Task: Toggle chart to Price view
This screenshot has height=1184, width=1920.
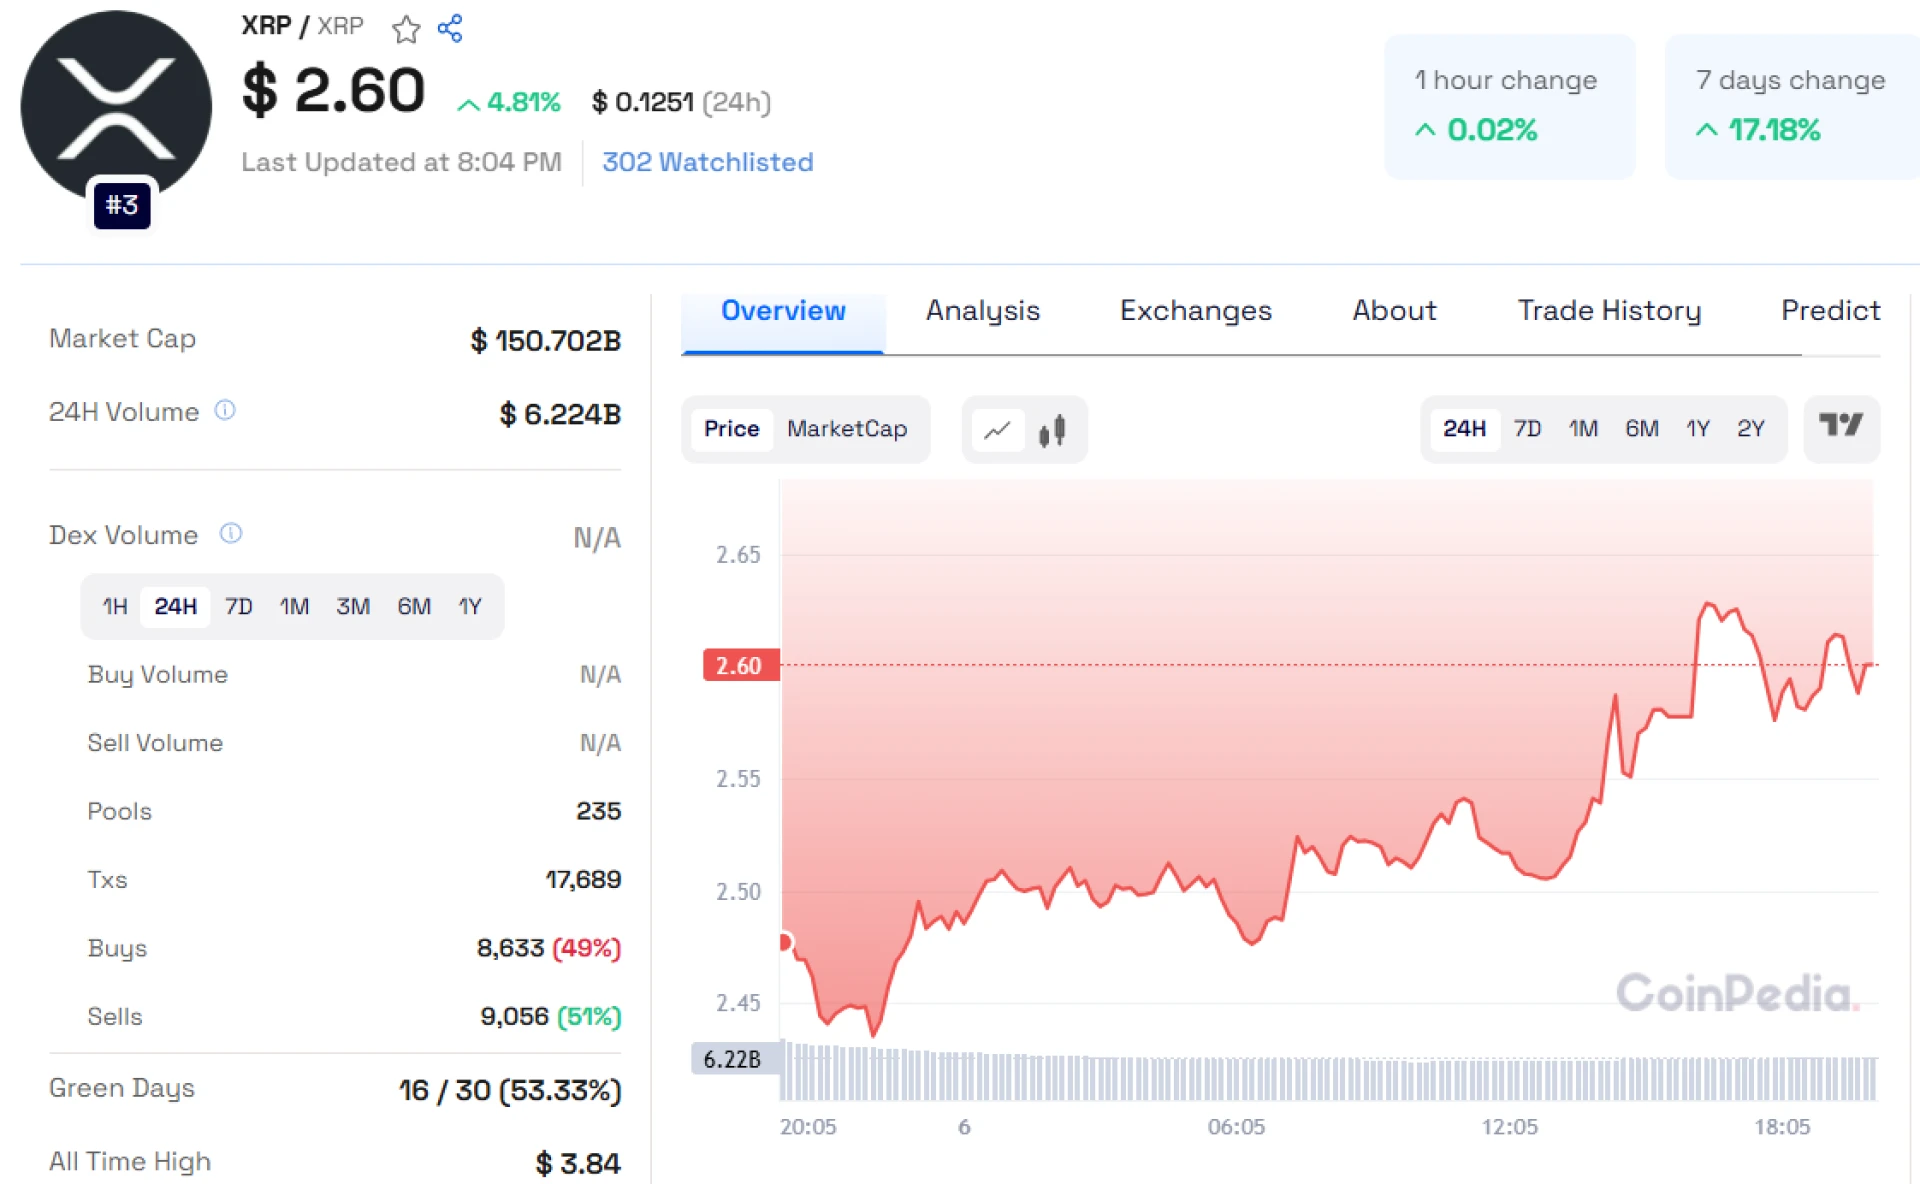Action: (x=731, y=429)
